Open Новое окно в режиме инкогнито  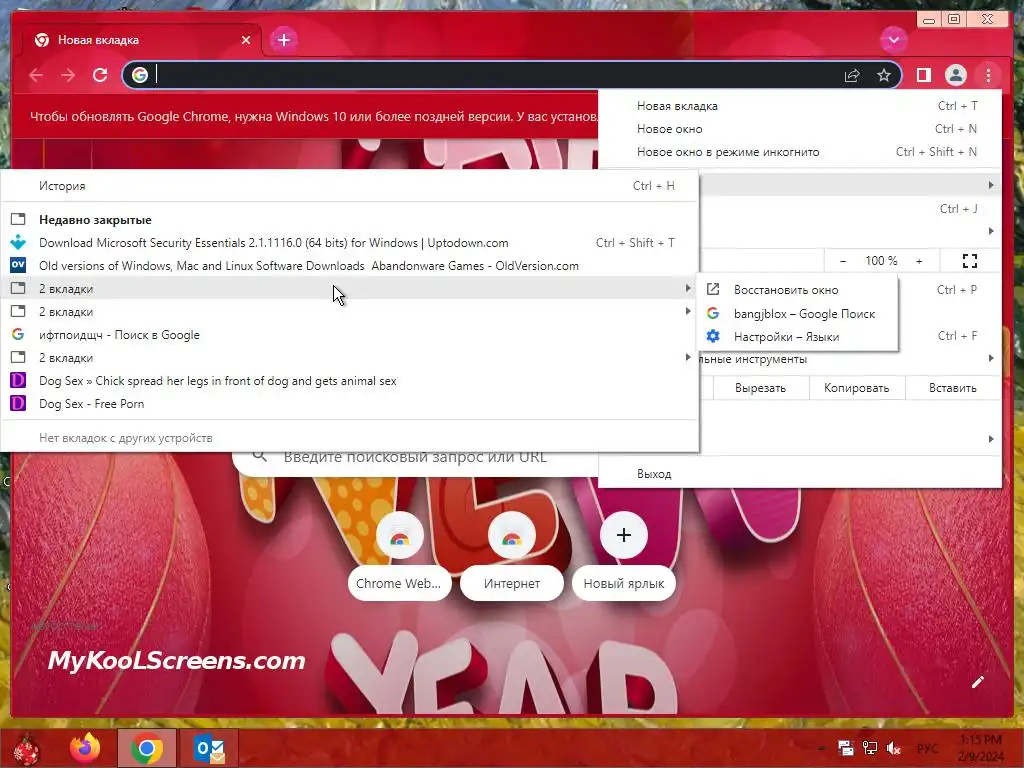800,152
